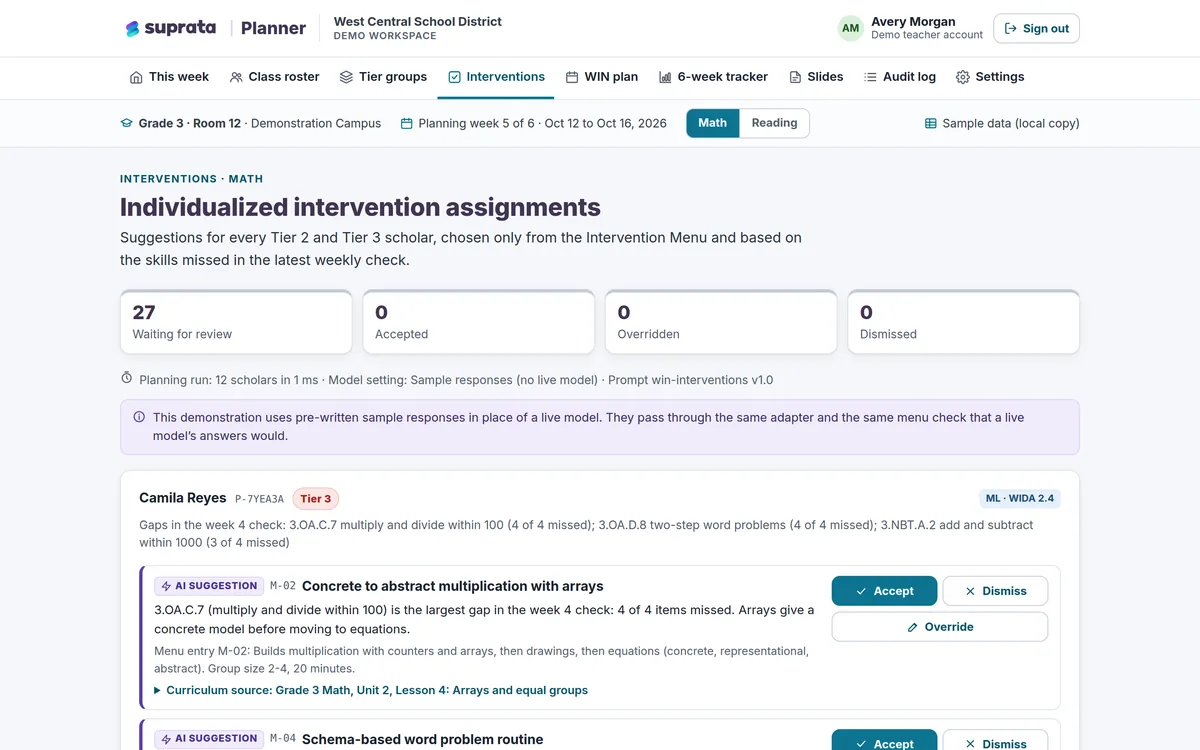1200x750 pixels.
Task: Open the Audit log tab
Action: tap(900, 77)
